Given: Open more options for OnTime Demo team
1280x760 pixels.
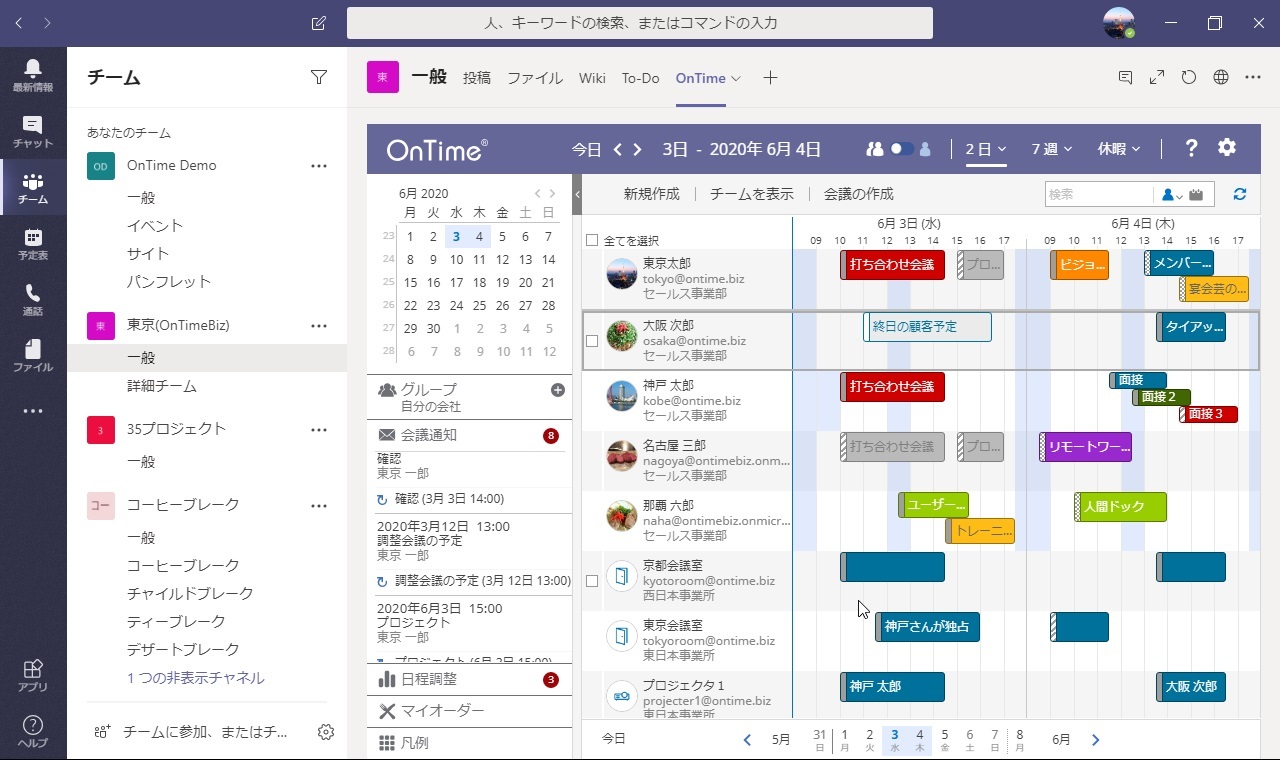Looking at the screenshot, I should coord(319,166).
